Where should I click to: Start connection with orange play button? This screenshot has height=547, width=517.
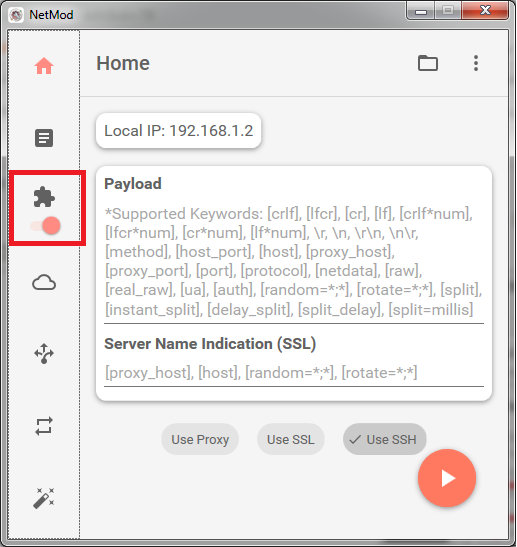pyautogui.click(x=447, y=478)
